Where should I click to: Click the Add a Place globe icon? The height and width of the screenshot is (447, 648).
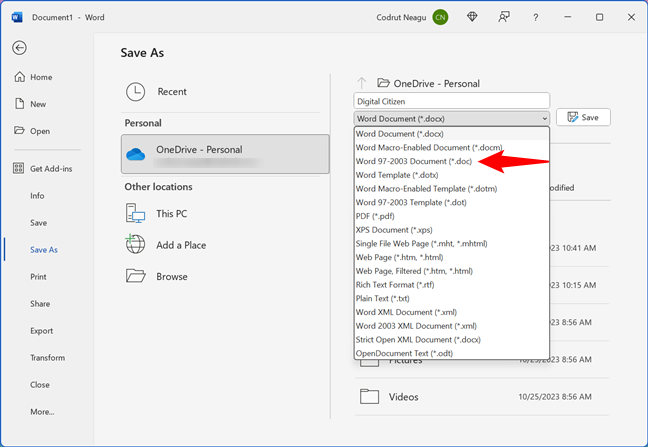(136, 245)
